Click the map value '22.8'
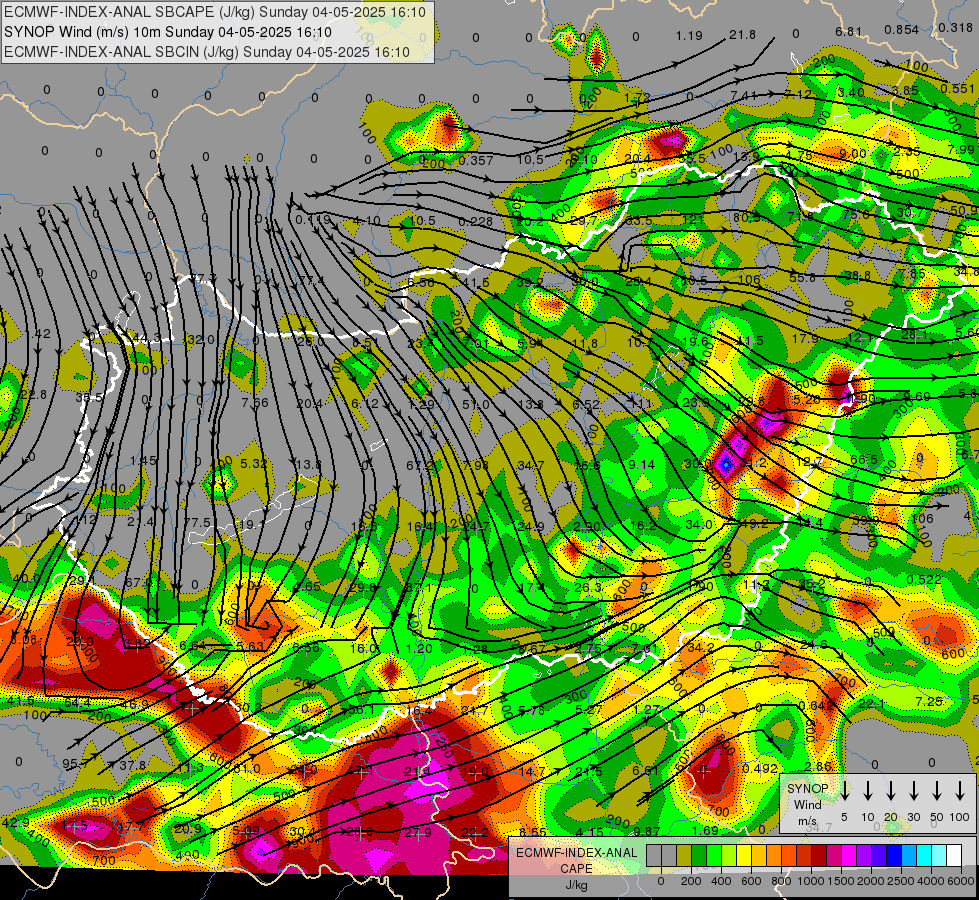 (34, 395)
